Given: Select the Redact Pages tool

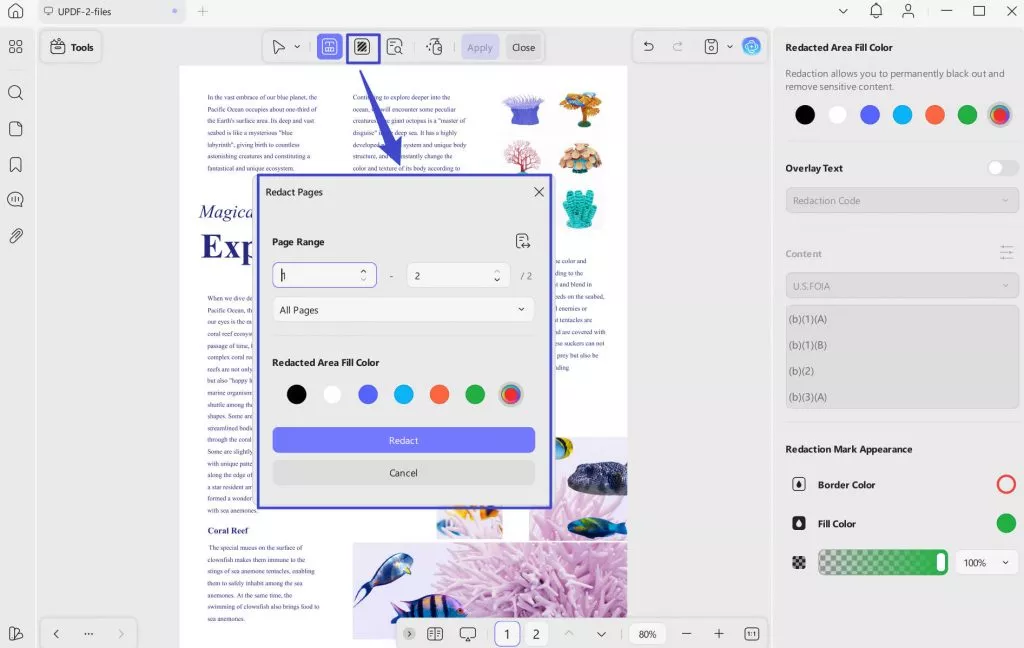Looking at the screenshot, I should coord(362,47).
